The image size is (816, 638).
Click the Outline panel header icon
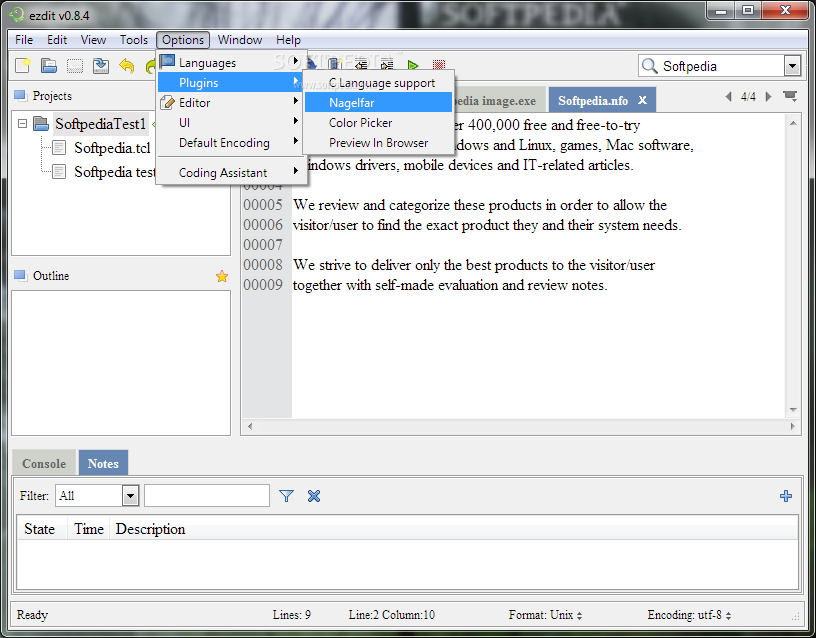point(20,275)
